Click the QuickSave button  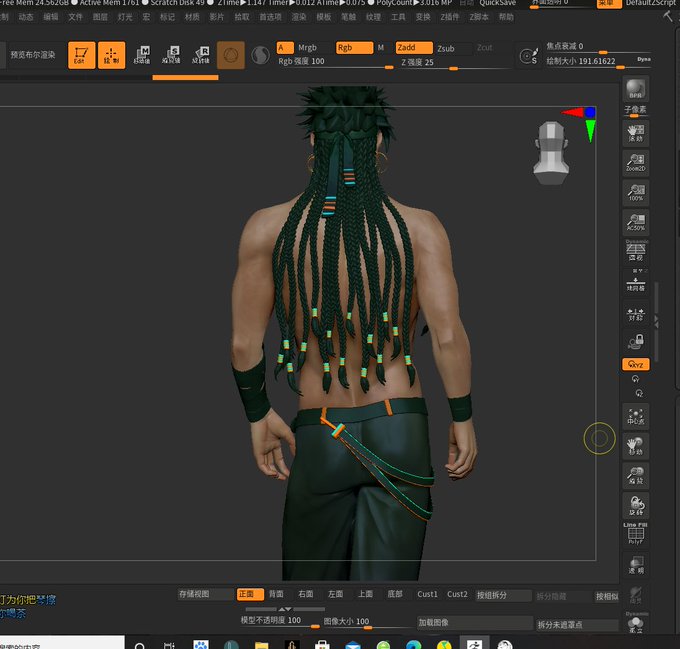pyautogui.click(x=497, y=3)
